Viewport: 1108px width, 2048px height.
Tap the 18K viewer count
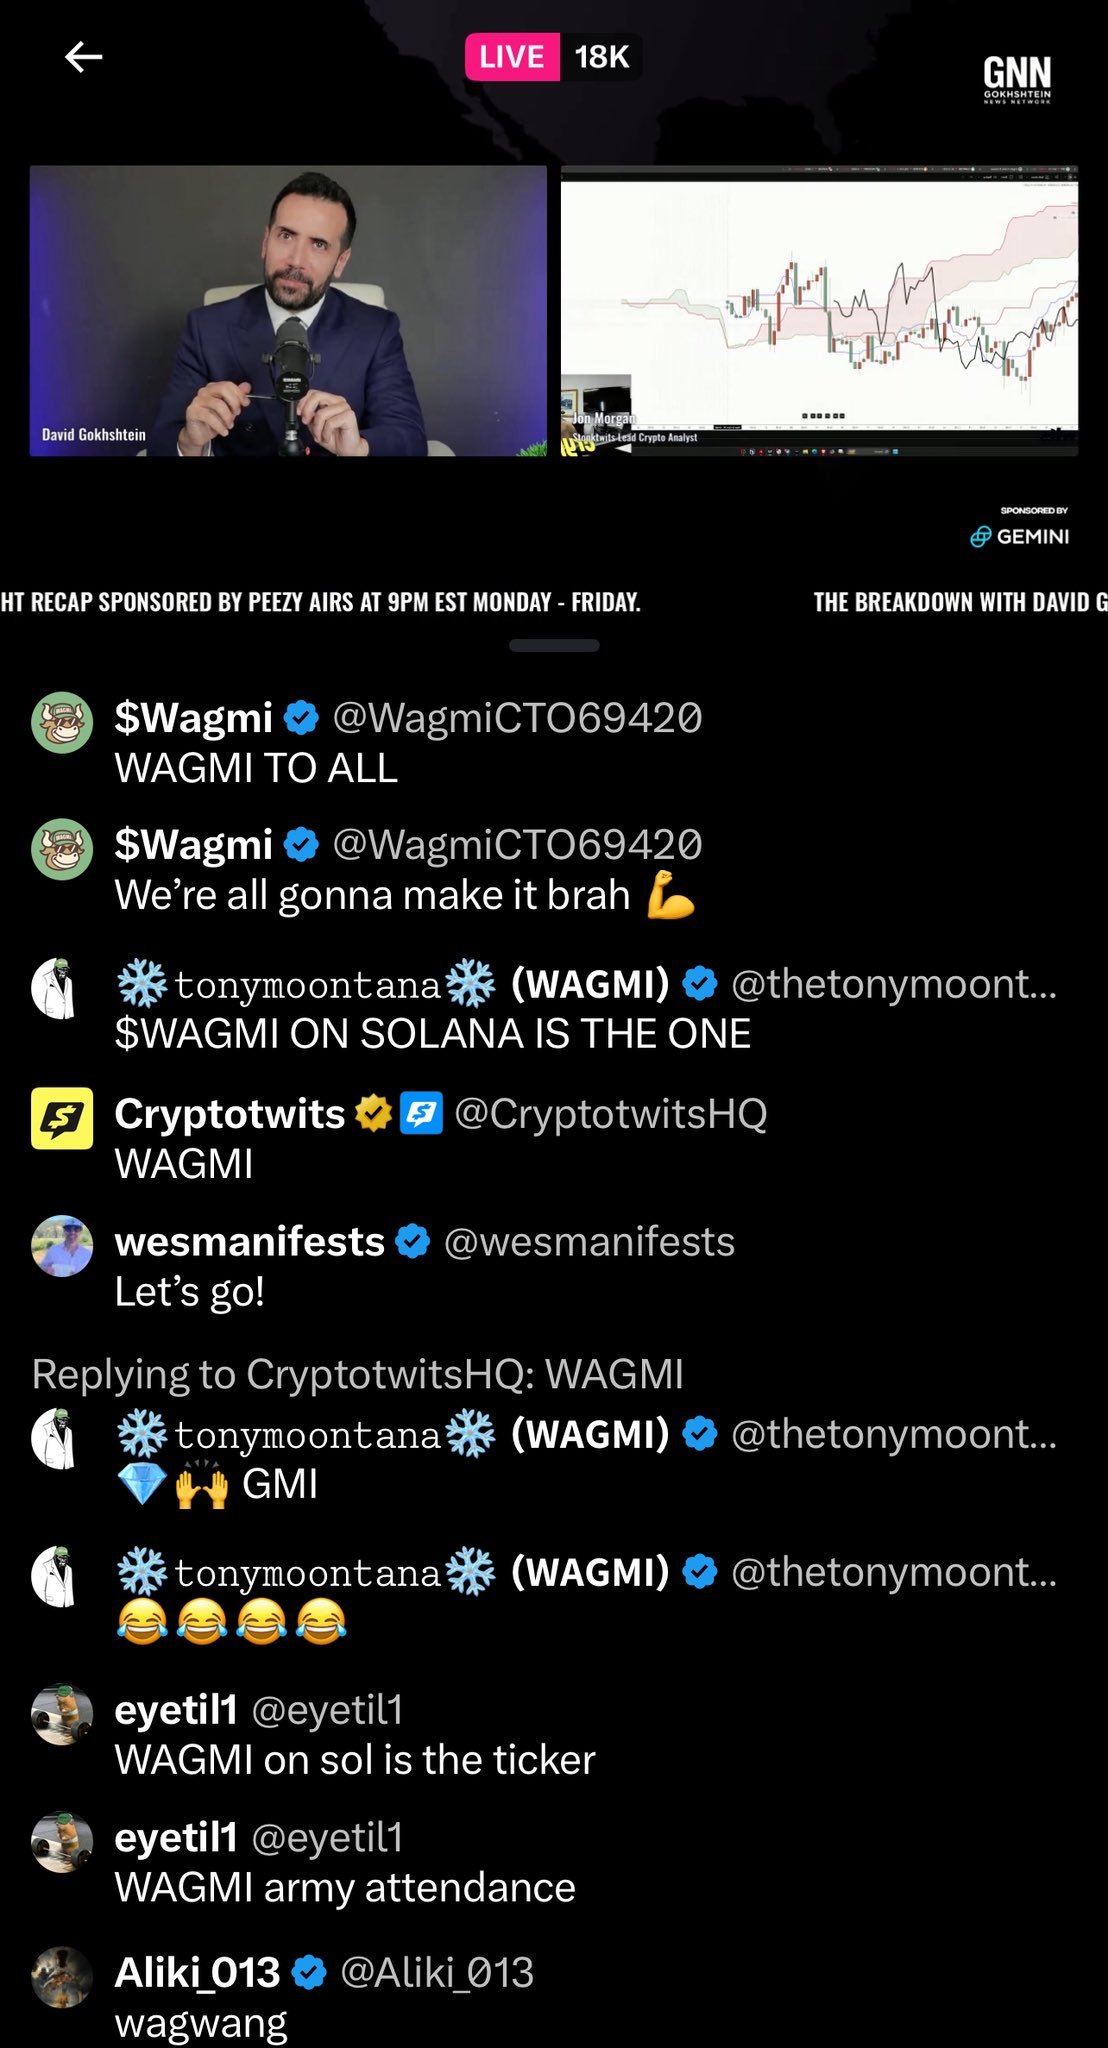point(601,57)
